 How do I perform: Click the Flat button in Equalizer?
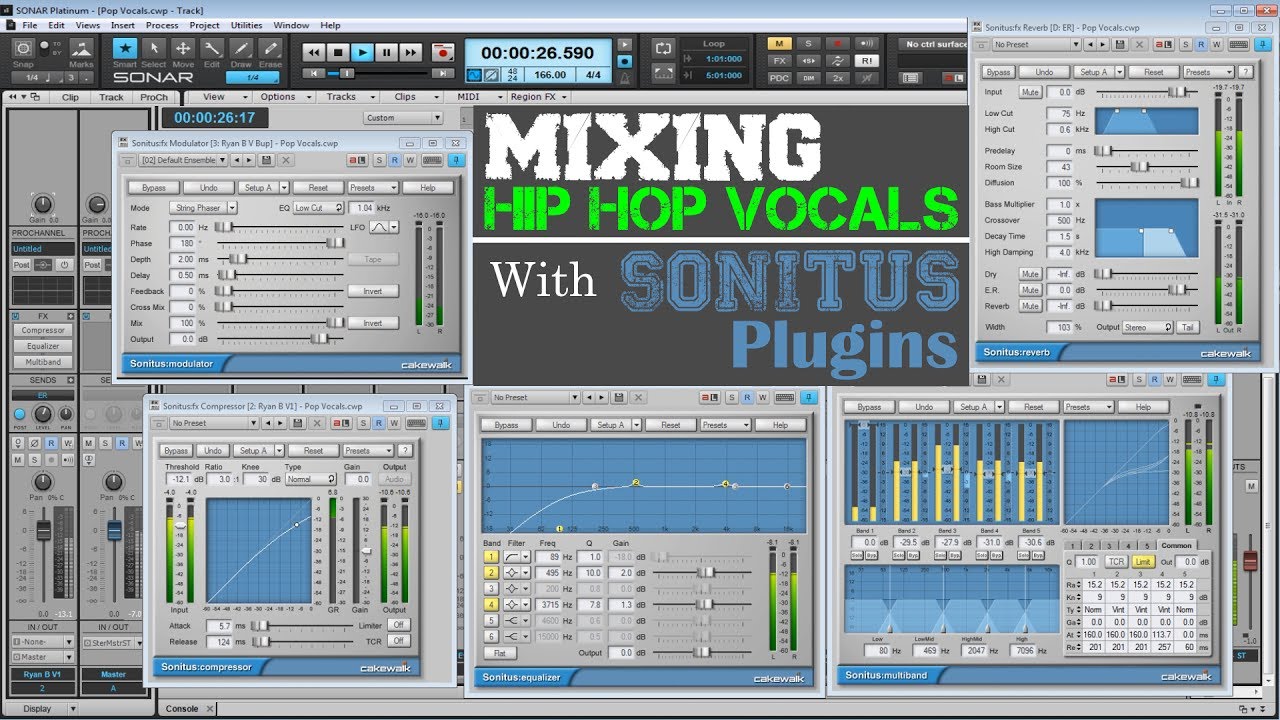(499, 652)
